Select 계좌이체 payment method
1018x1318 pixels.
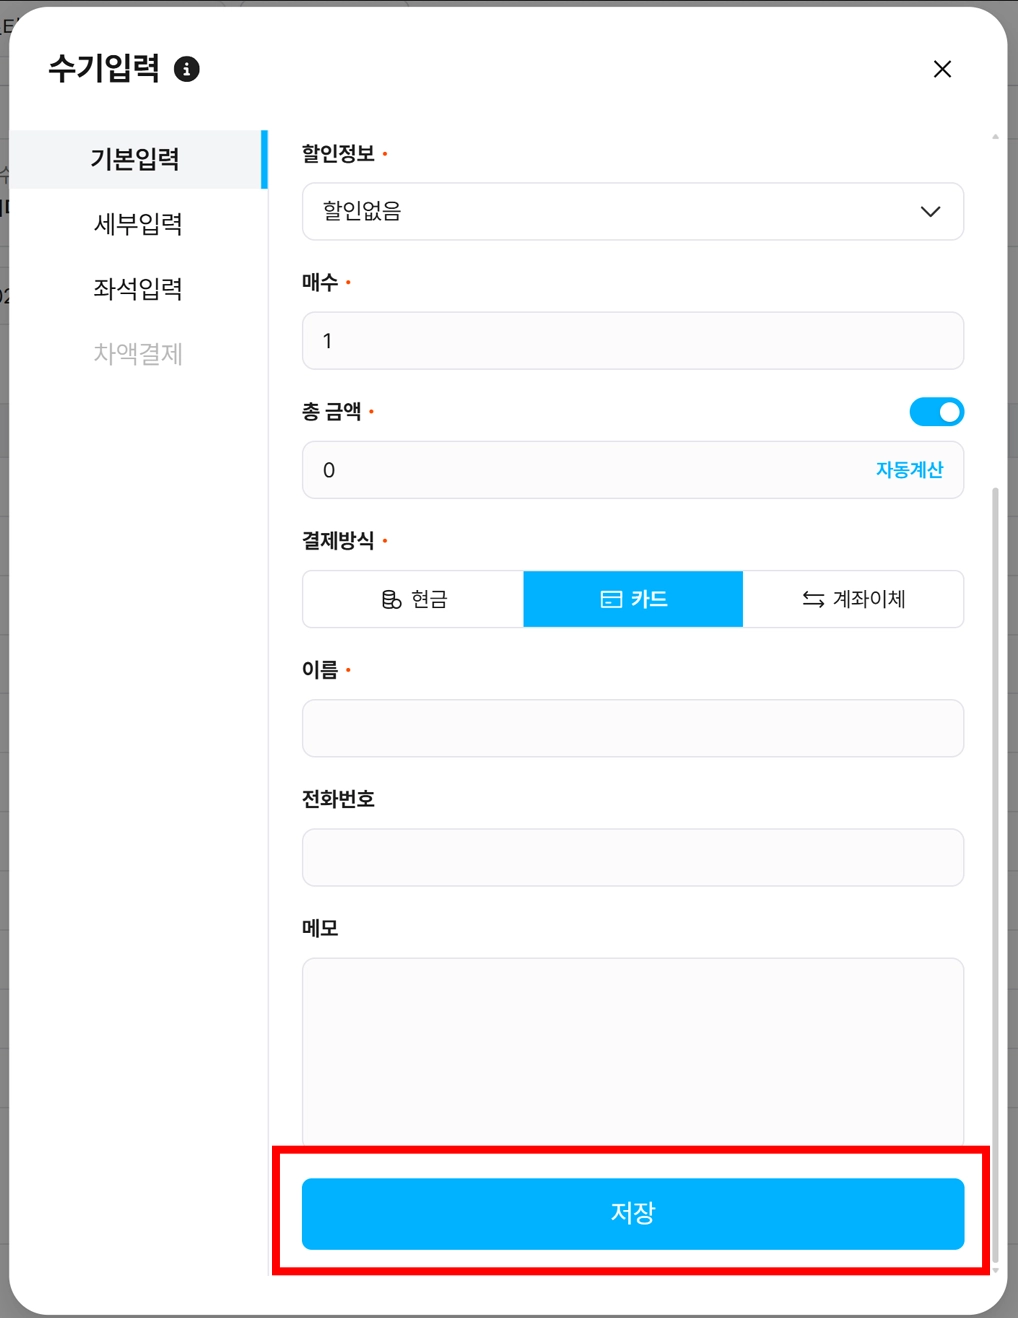853,599
